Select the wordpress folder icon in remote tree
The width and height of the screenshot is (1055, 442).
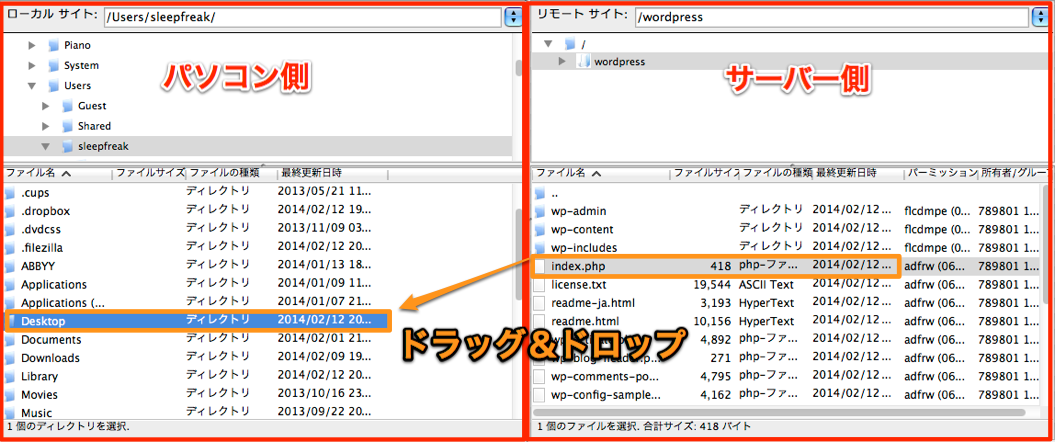pyautogui.click(x=583, y=62)
